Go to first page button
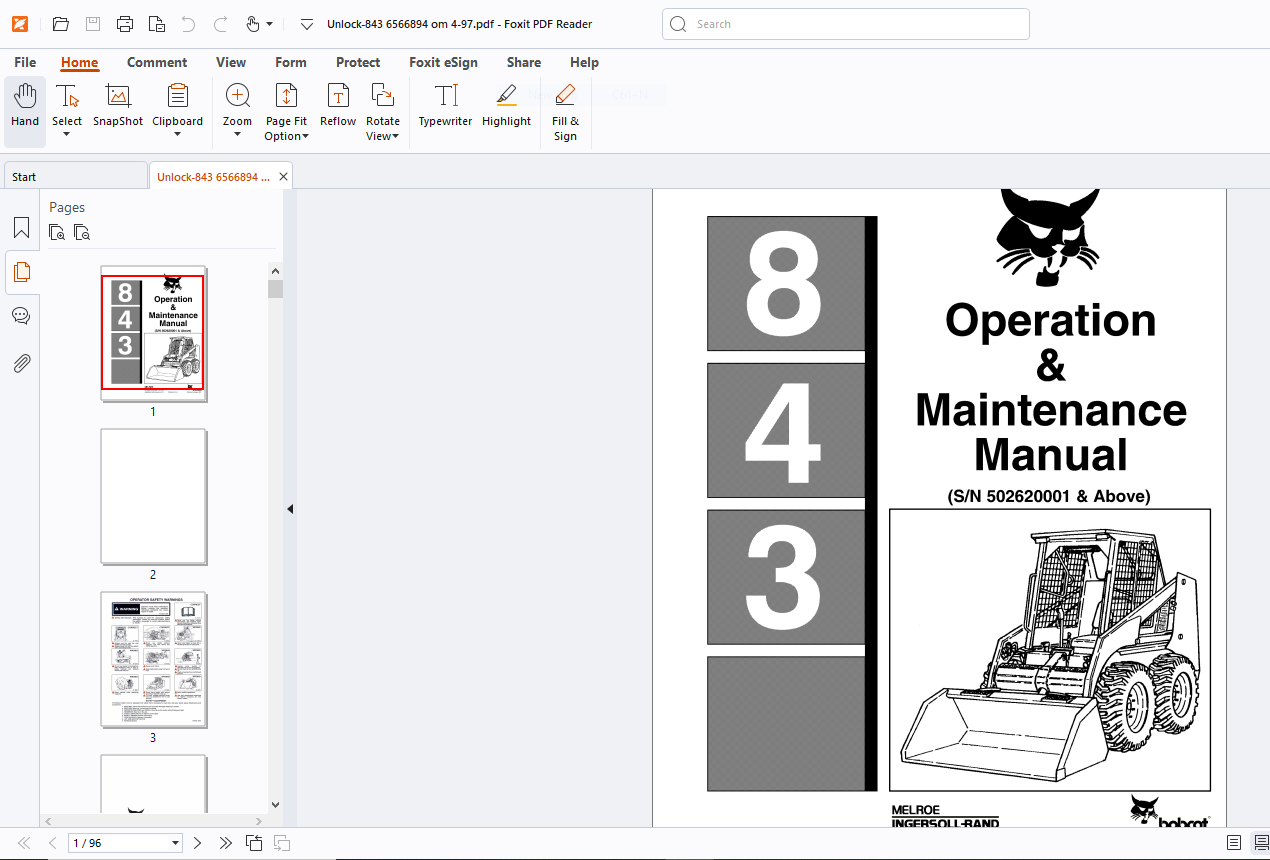This screenshot has width=1270, height=860. 25,843
